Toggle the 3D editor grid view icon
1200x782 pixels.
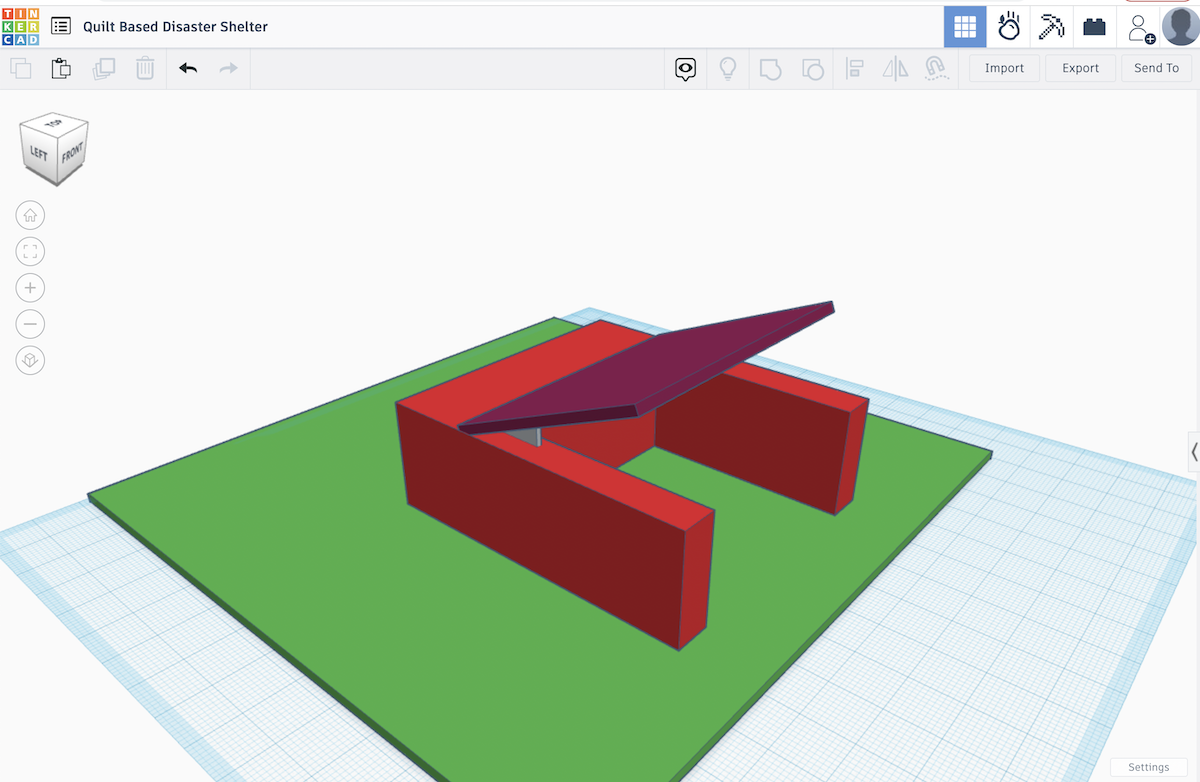pos(965,26)
